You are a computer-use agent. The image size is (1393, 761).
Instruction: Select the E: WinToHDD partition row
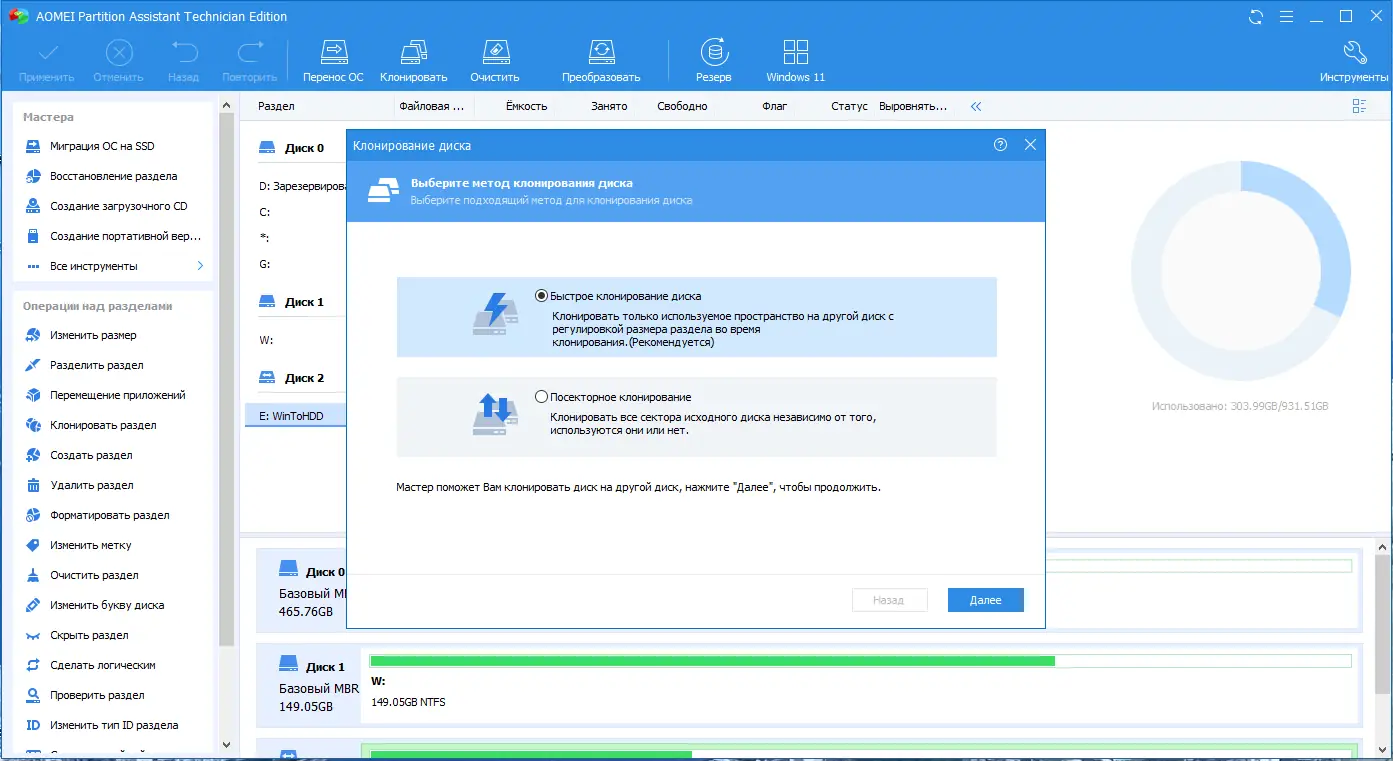point(296,416)
